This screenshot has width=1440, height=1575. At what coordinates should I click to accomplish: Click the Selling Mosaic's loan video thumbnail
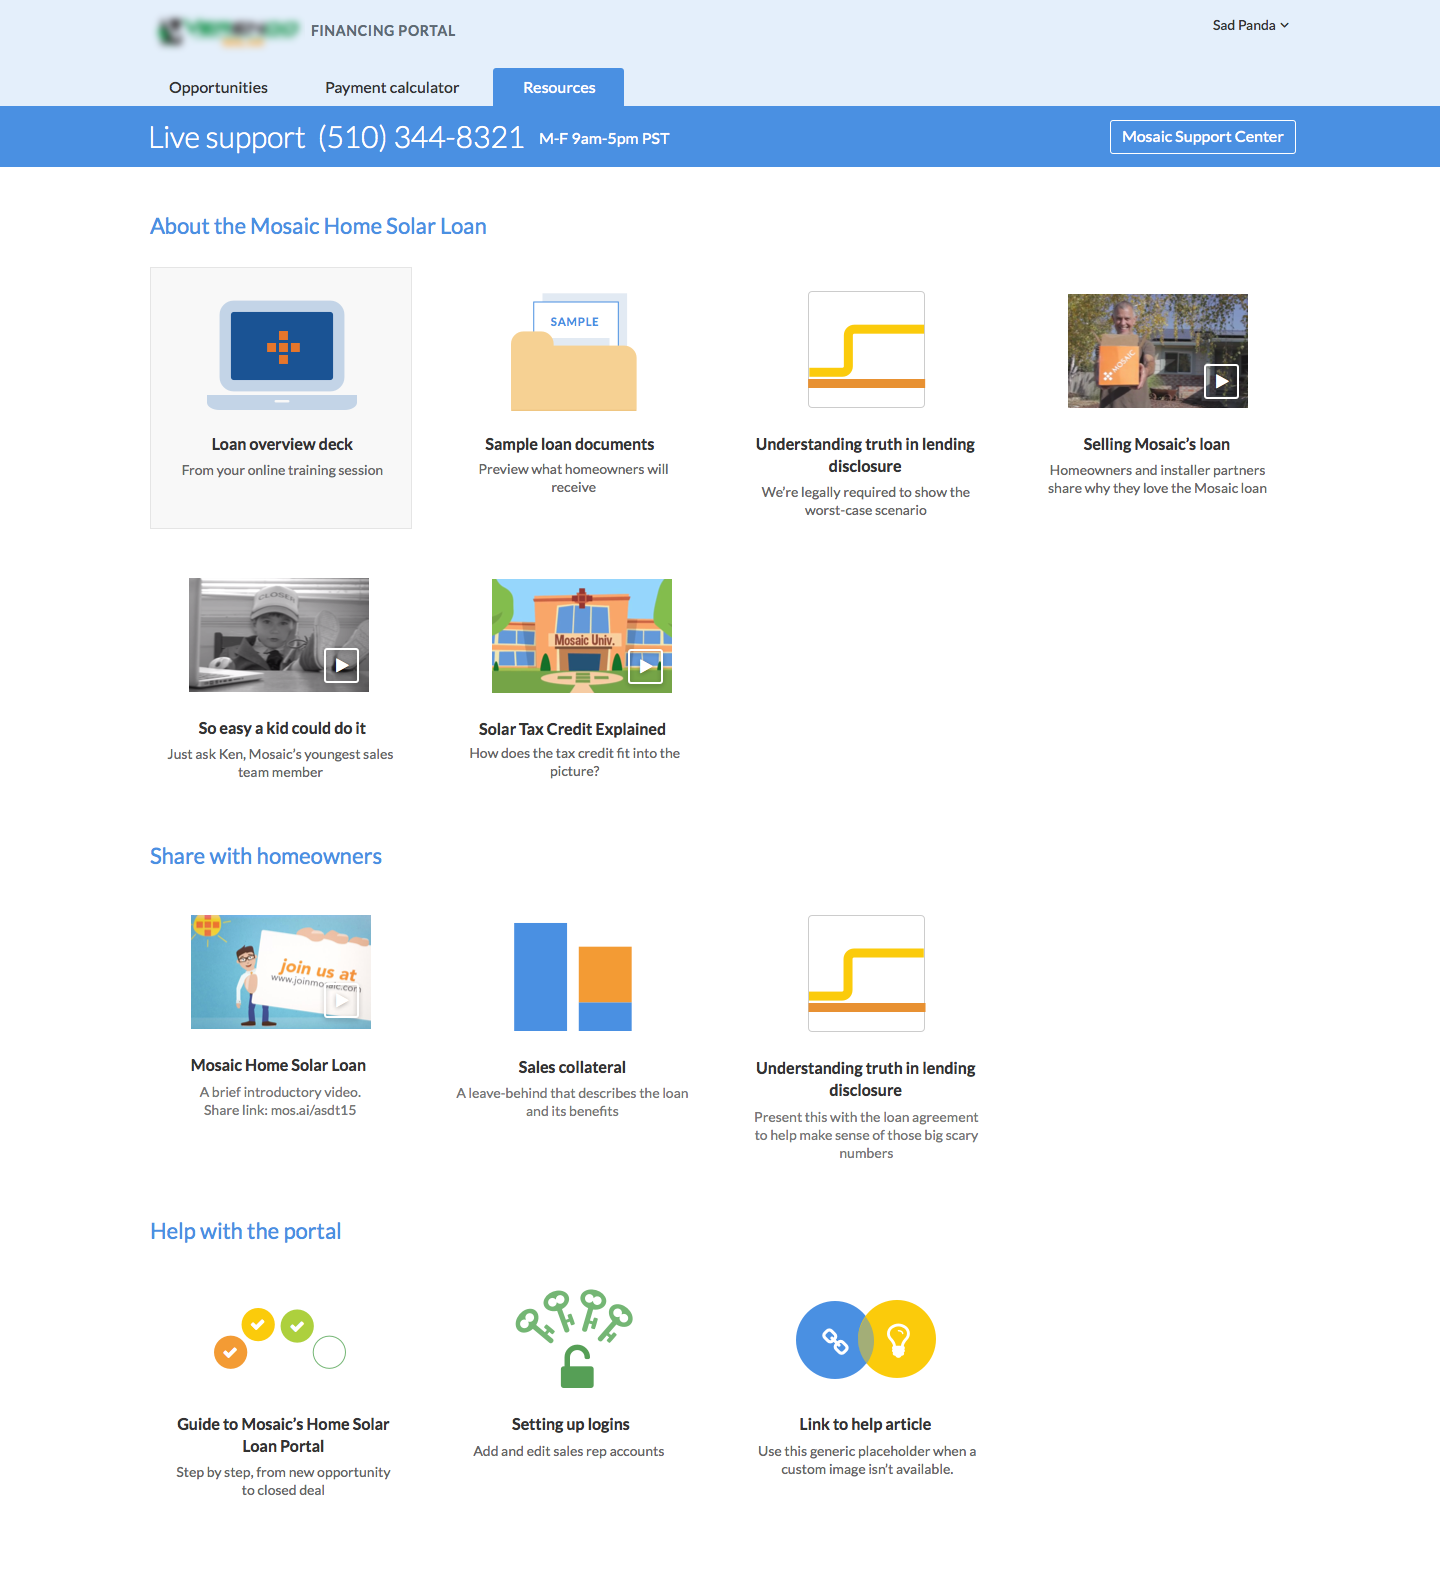pos(1157,350)
